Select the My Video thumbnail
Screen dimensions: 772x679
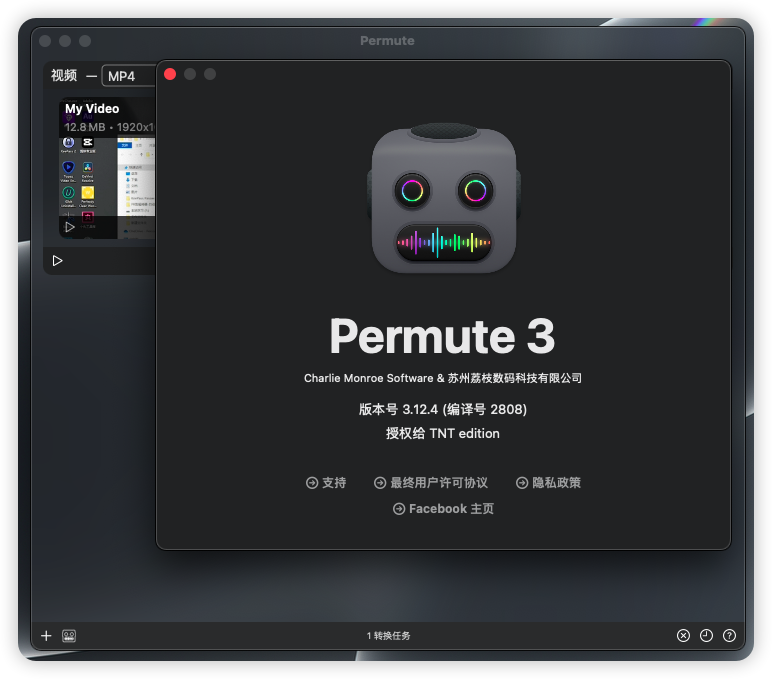(x=107, y=168)
